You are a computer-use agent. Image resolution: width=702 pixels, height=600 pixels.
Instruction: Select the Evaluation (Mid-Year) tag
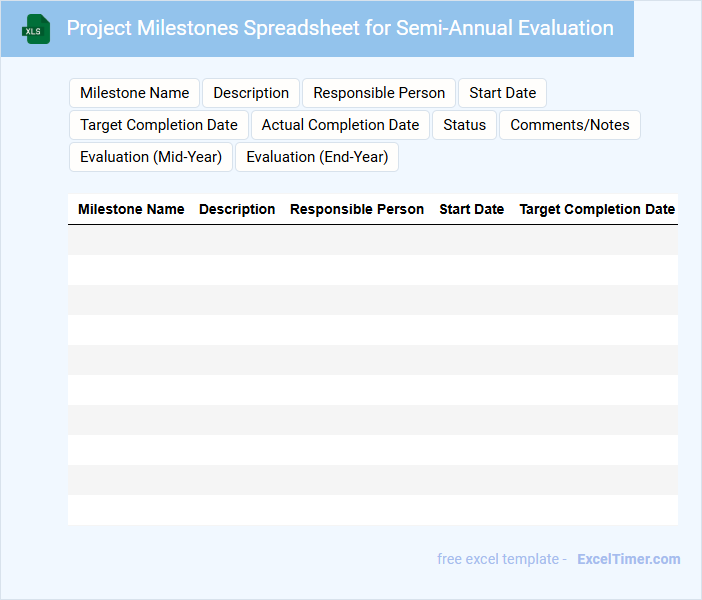151,157
